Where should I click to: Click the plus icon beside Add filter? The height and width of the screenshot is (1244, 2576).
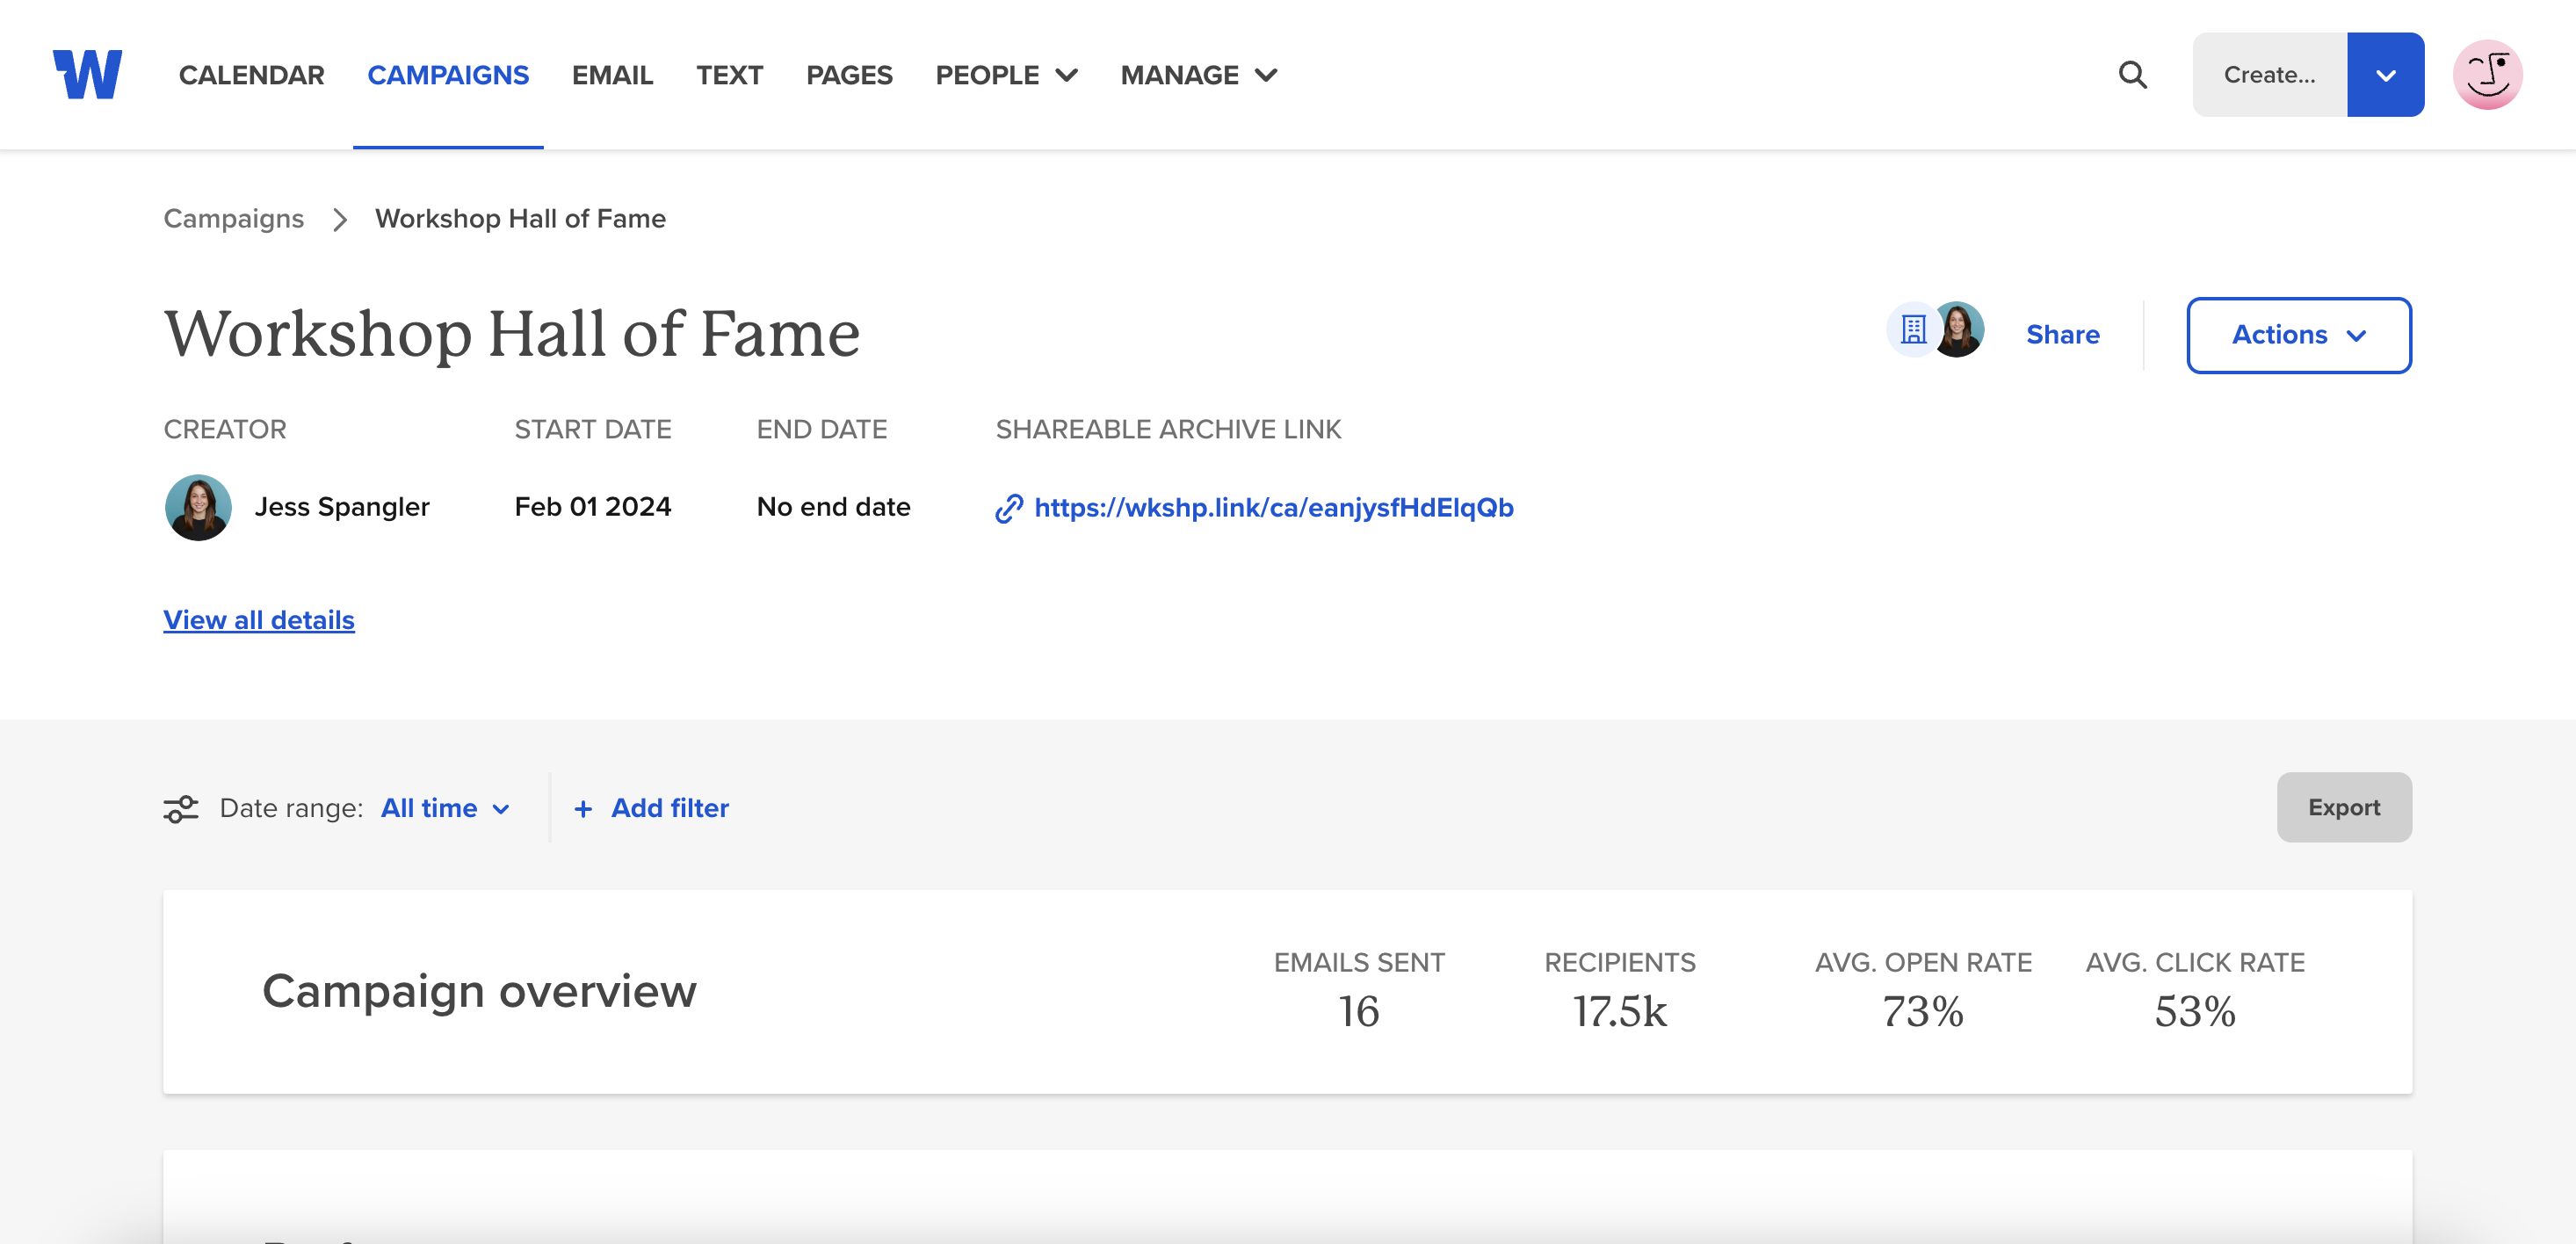pos(583,808)
